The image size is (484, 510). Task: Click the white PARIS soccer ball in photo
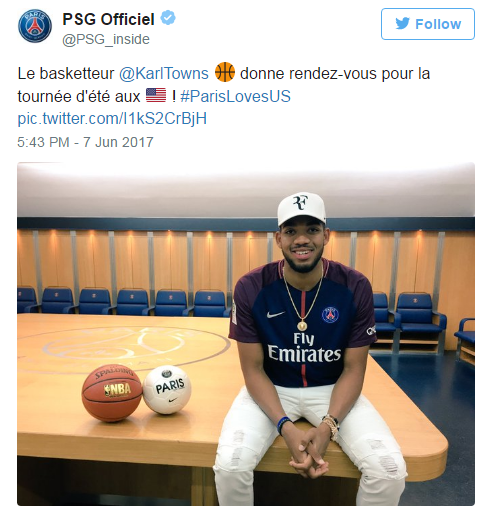(167, 390)
